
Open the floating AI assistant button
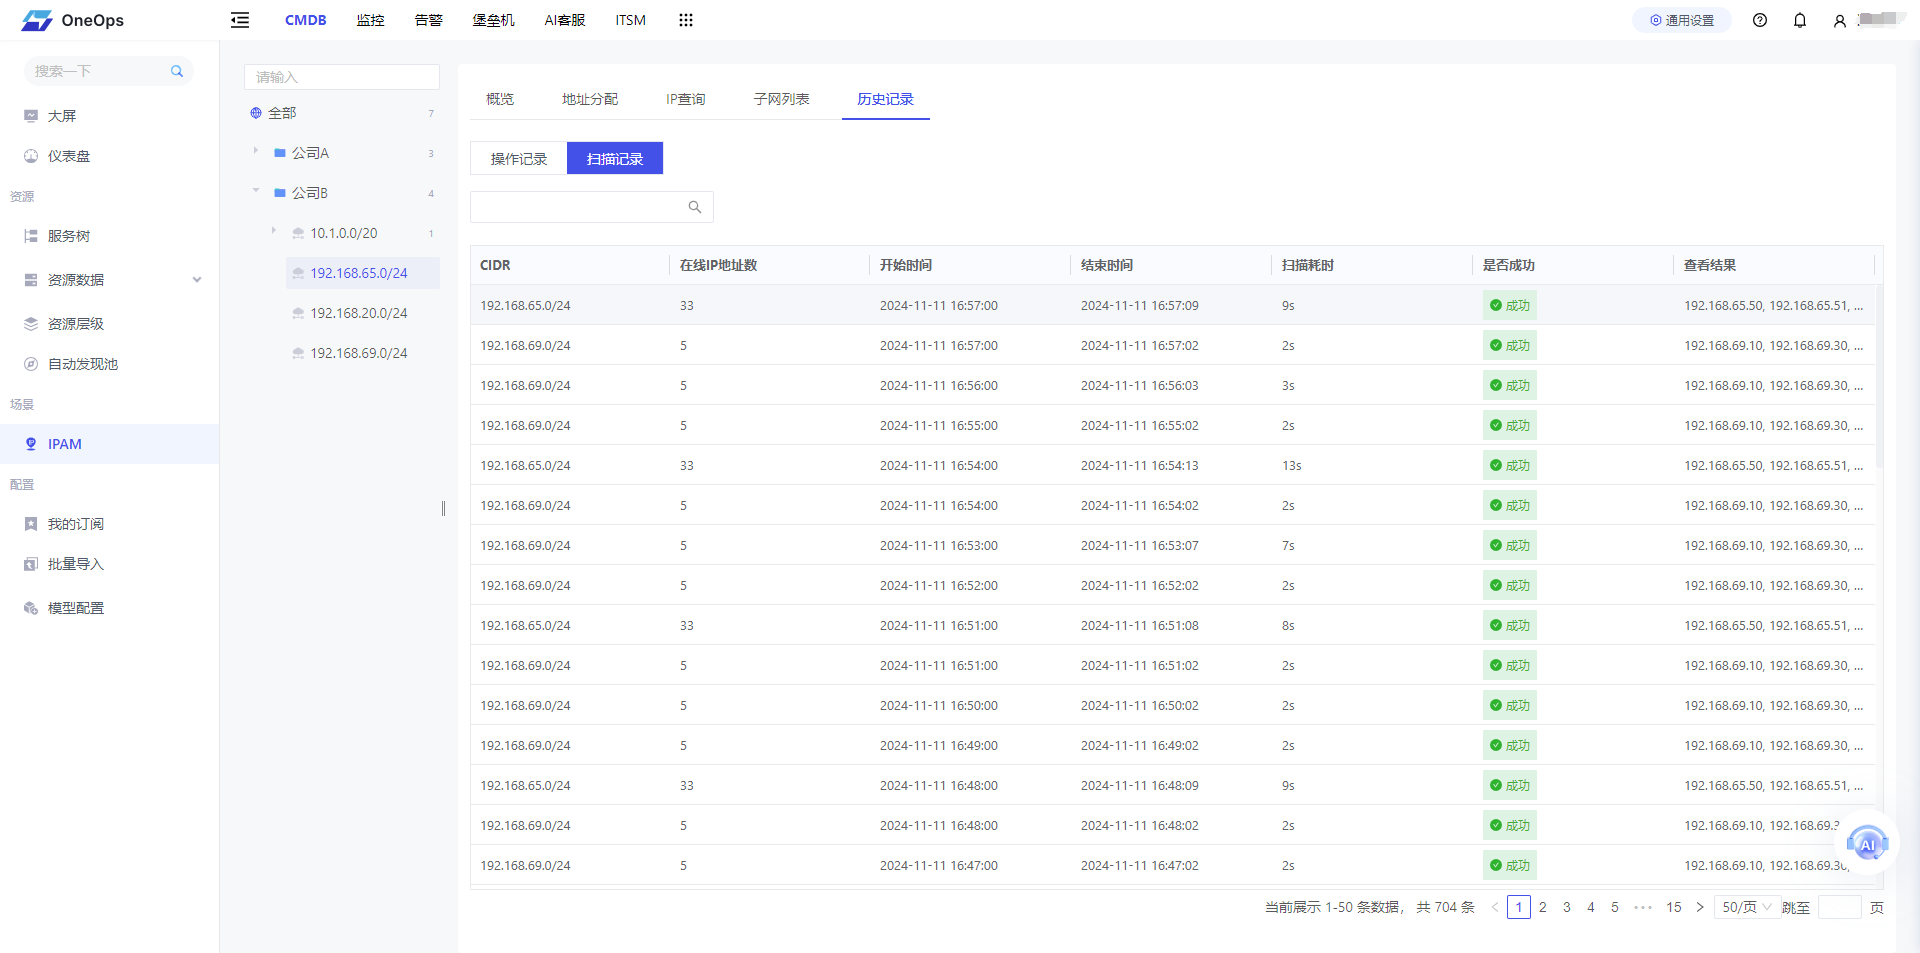(x=1867, y=844)
